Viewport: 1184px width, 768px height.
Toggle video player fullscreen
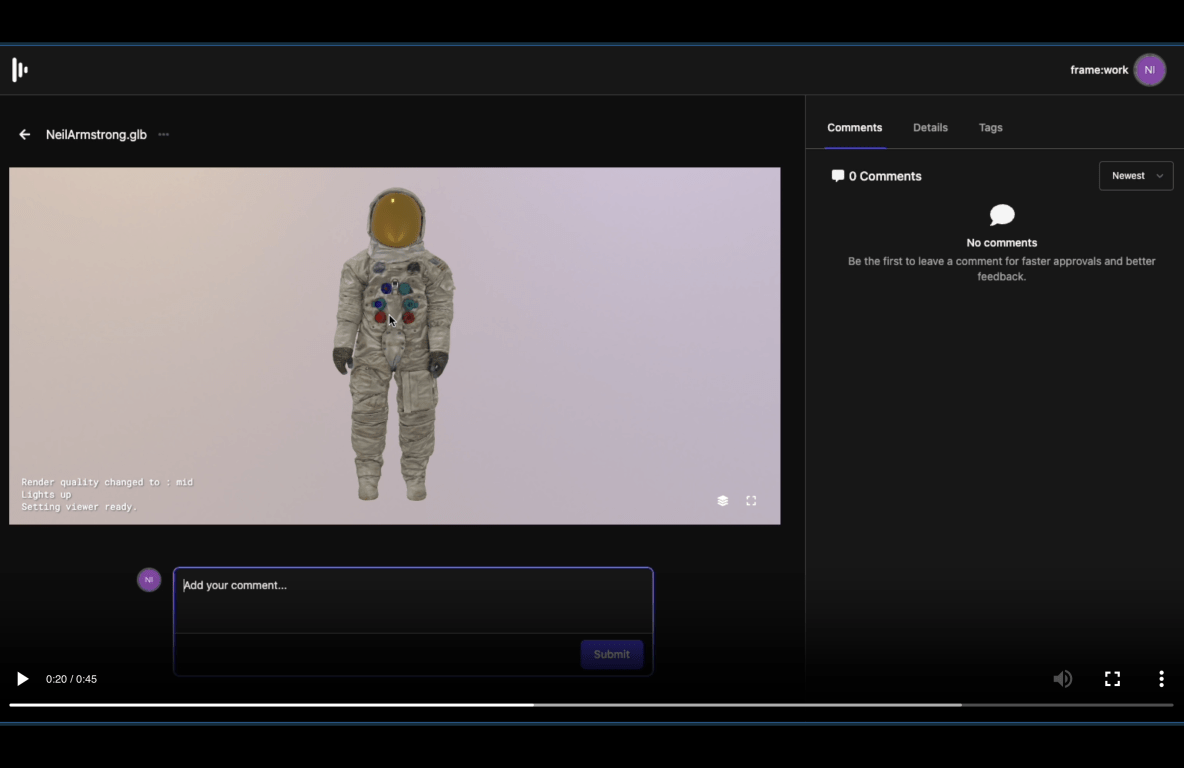[x=1112, y=679]
